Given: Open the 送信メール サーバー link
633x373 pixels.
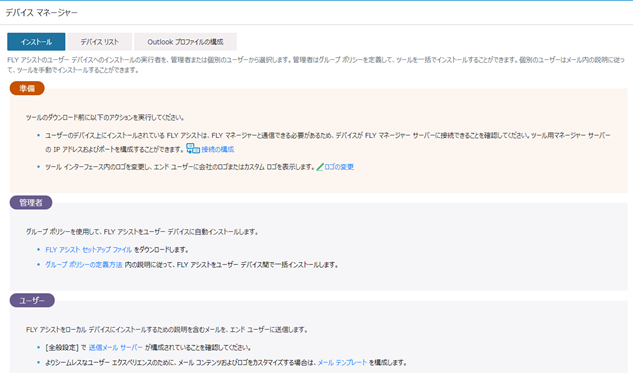Looking at the screenshot, I should pos(115,348).
